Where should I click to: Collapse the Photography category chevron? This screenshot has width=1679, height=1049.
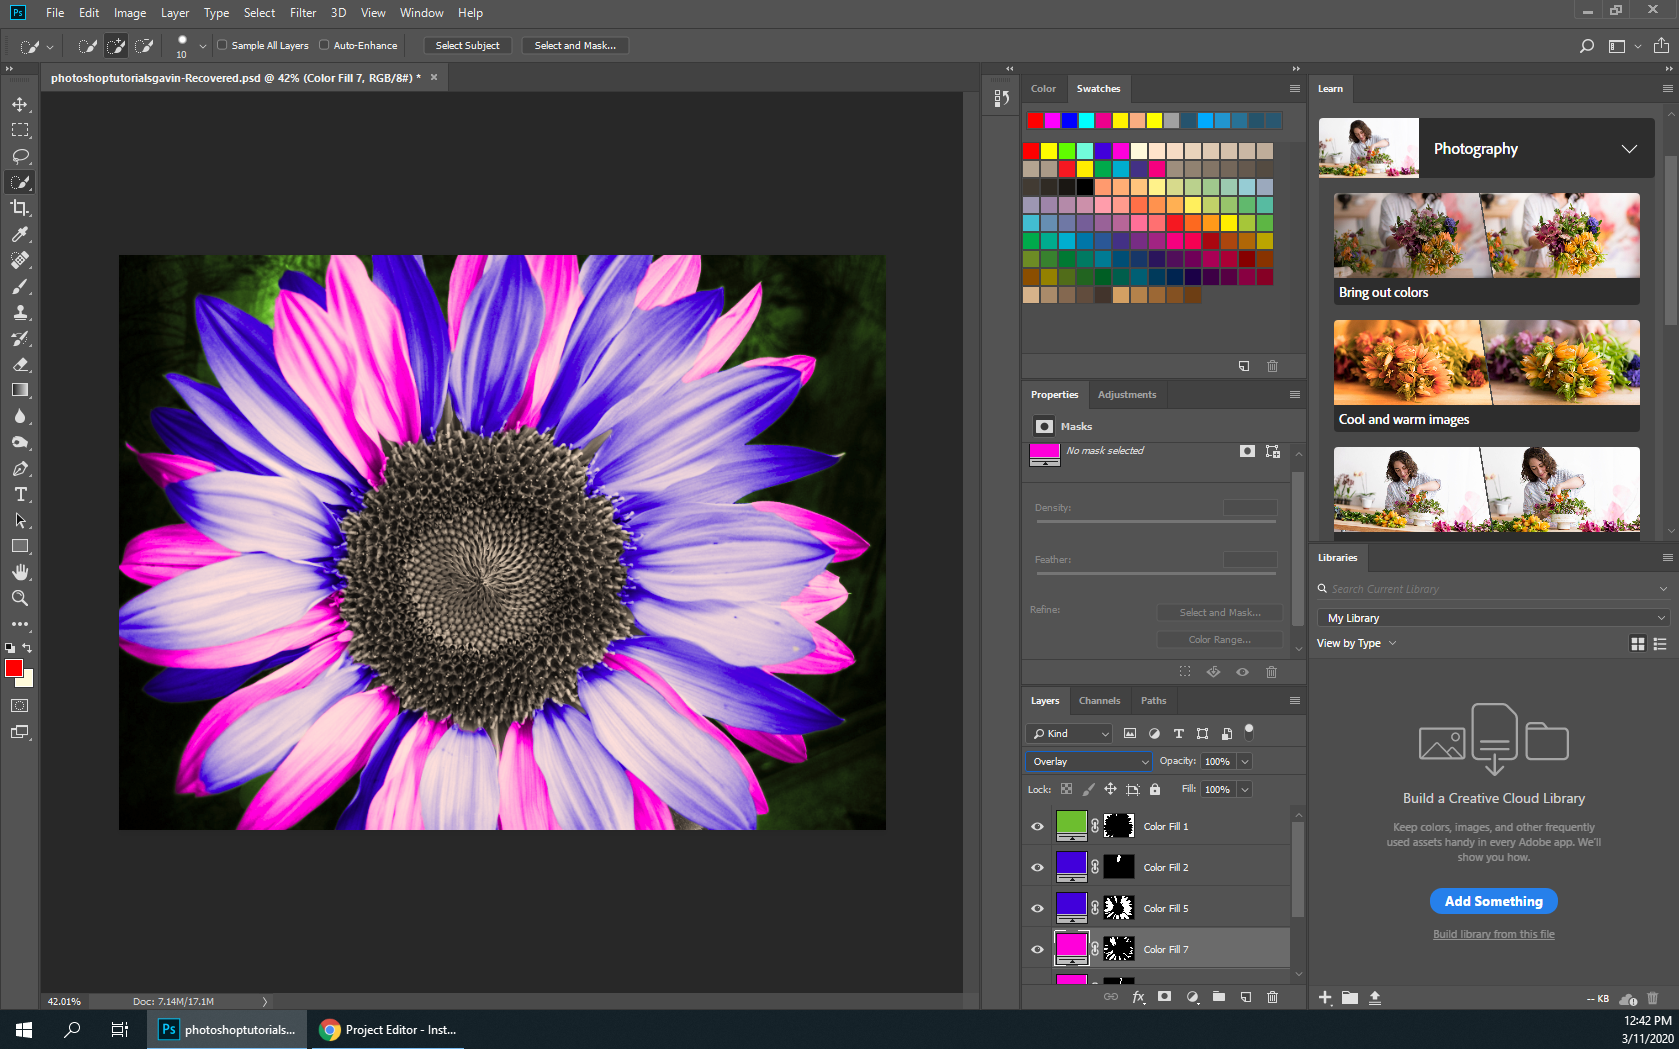tap(1629, 149)
